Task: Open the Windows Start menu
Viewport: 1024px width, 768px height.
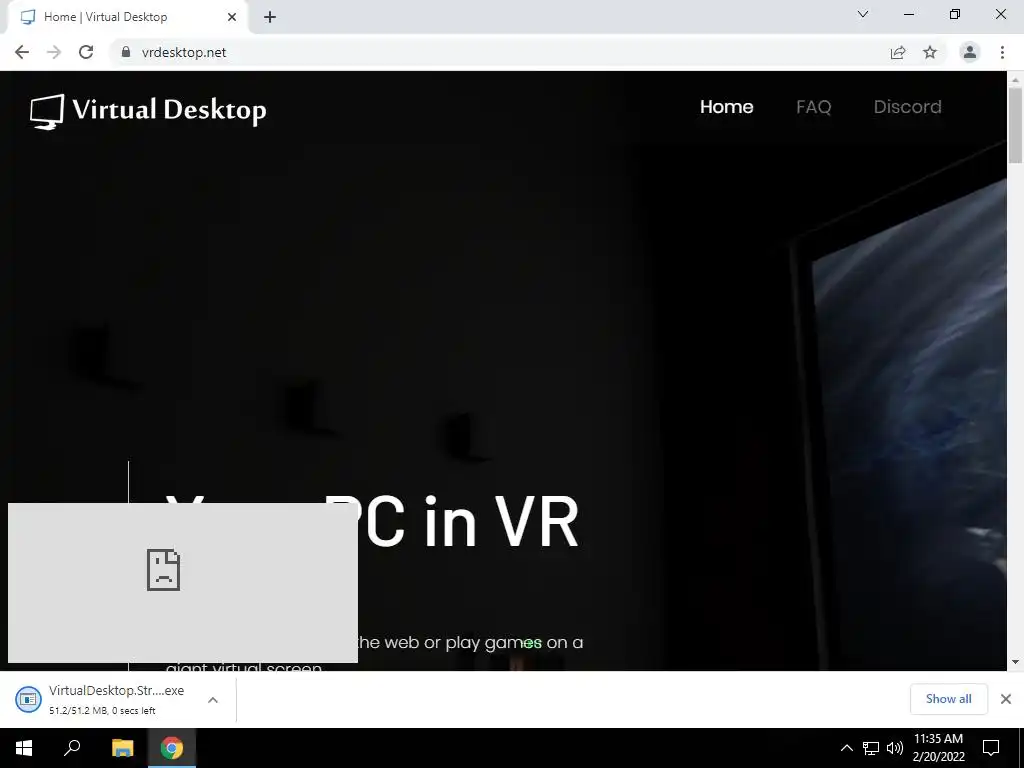Action: point(24,748)
